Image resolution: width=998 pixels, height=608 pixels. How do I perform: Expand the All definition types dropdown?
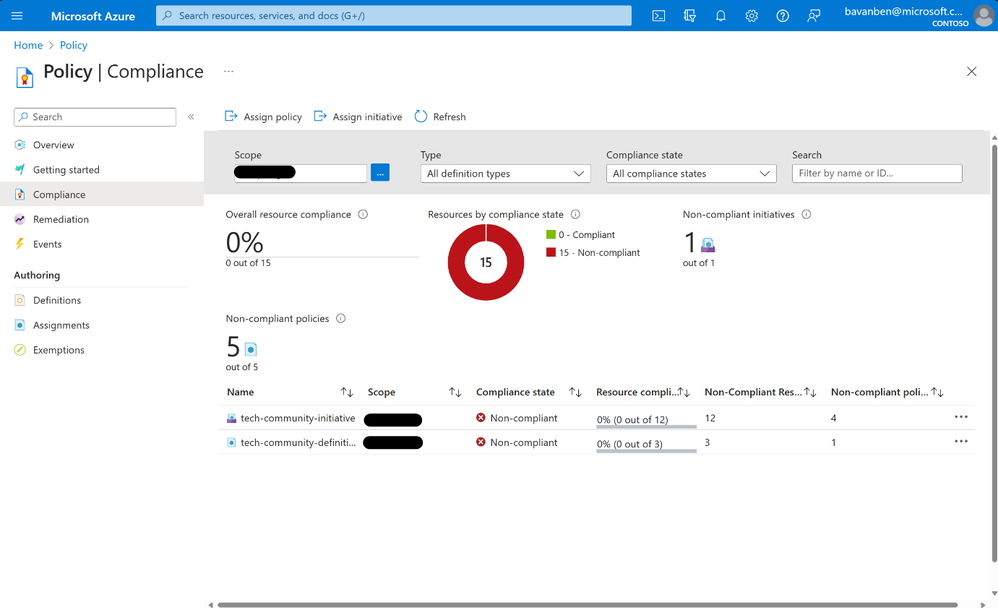pyautogui.click(x=505, y=173)
